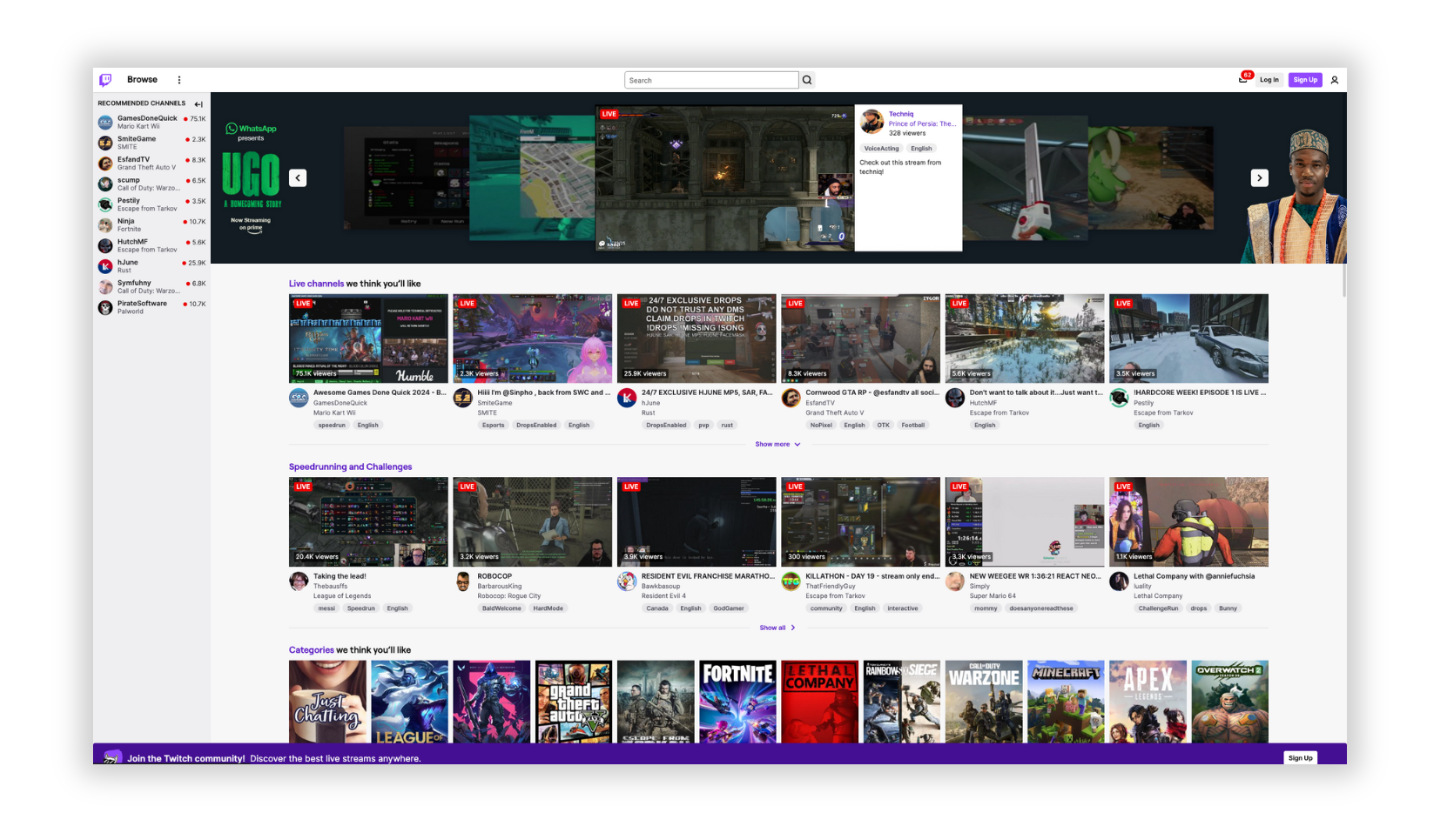This screenshot has height=832, width=1440.
Task: Click the Twitch logo in the top left
Action: point(105,79)
